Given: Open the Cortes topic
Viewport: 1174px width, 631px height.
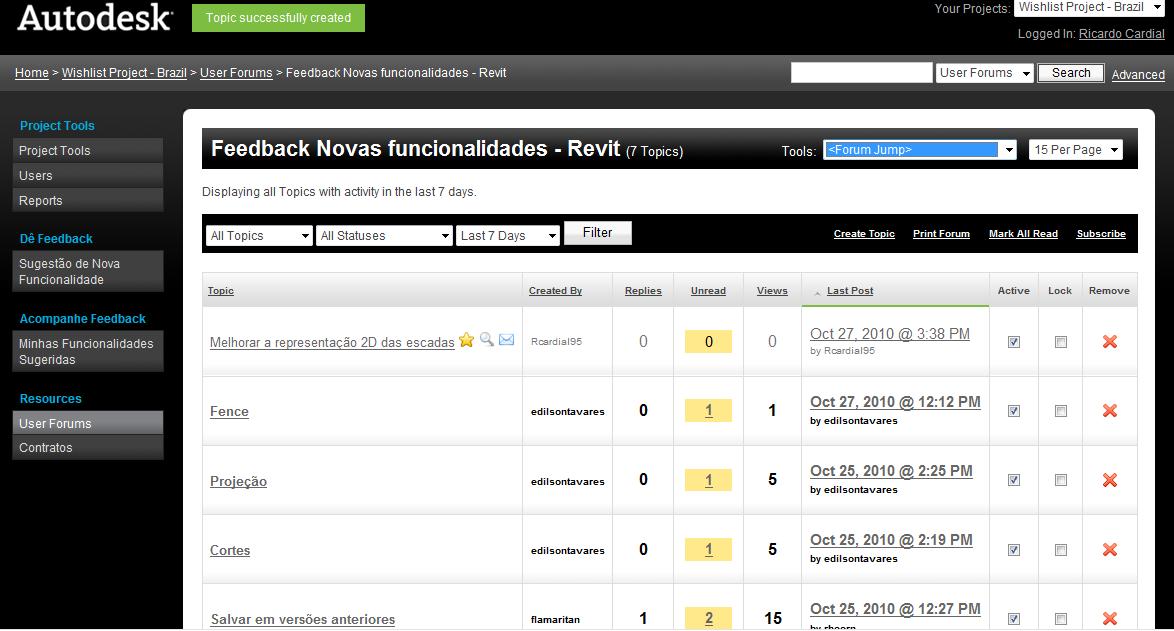Looking at the screenshot, I should tap(230, 550).
